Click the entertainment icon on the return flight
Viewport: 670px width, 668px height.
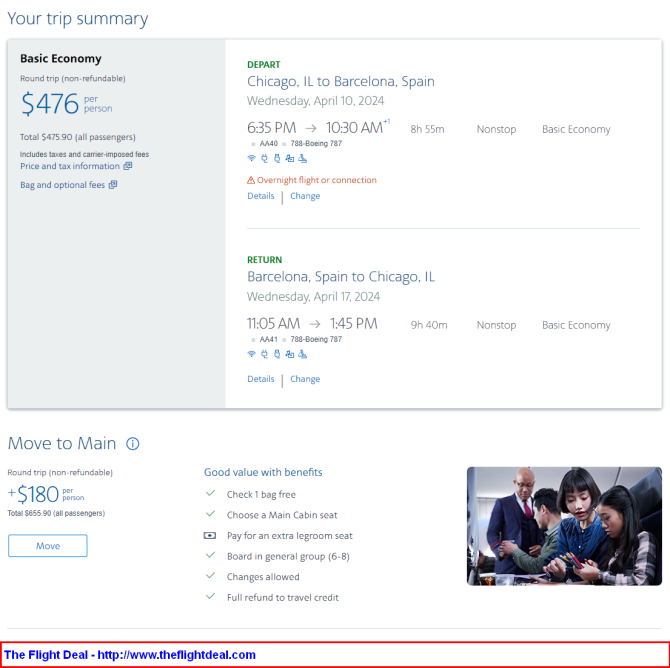click(x=289, y=354)
